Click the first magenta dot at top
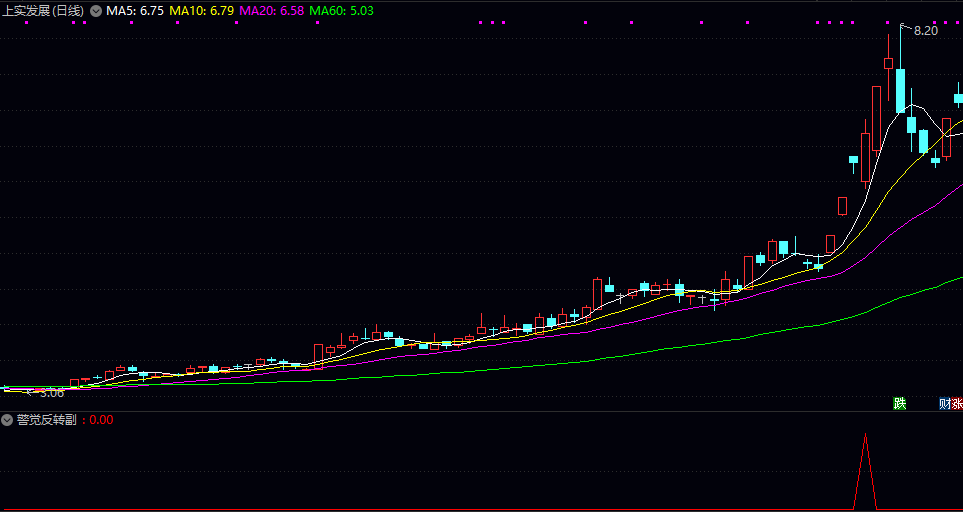This screenshot has height=512, width=963. coord(482,22)
